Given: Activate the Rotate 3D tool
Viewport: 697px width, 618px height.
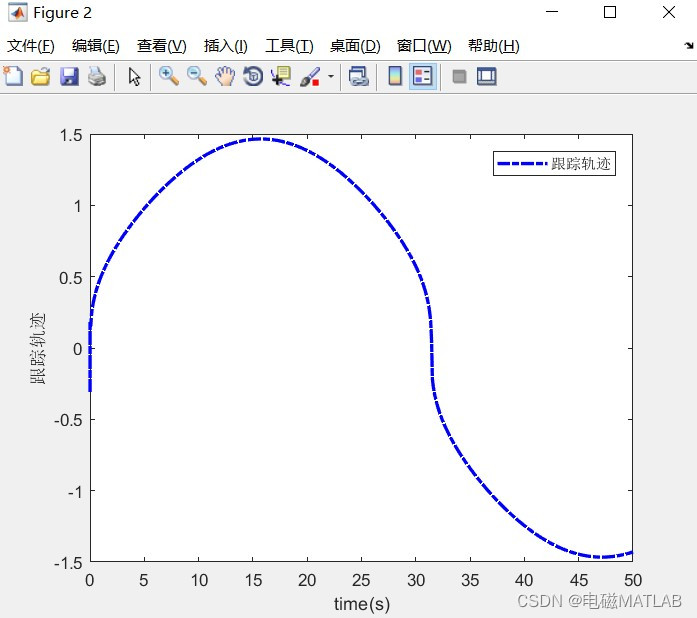Looking at the screenshot, I should coord(253,76).
